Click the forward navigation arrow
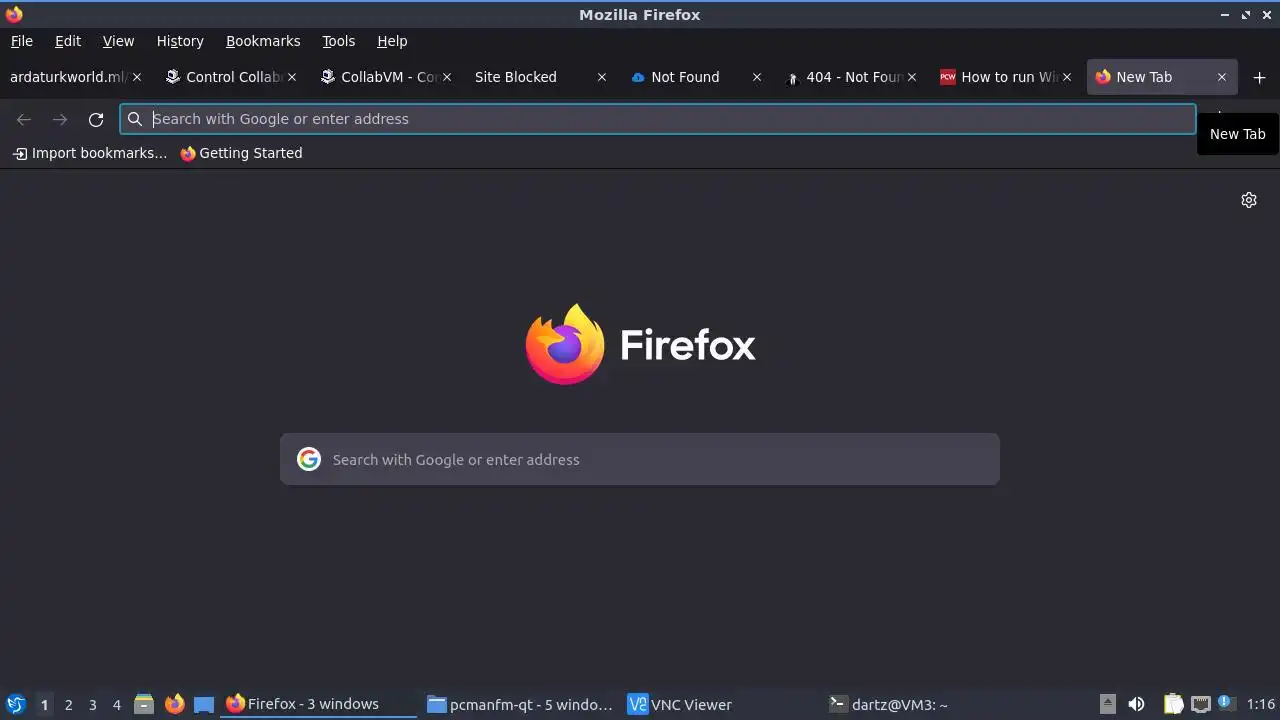The width and height of the screenshot is (1280, 720). pyautogui.click(x=60, y=119)
